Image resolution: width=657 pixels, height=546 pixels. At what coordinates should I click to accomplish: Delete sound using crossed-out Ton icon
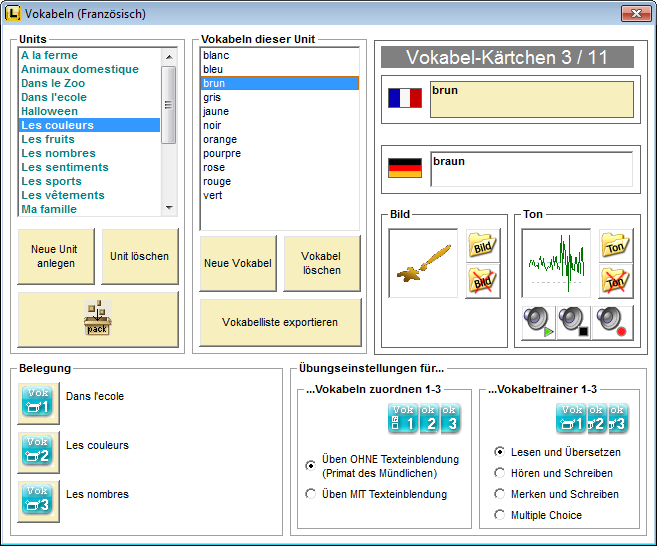click(617, 282)
